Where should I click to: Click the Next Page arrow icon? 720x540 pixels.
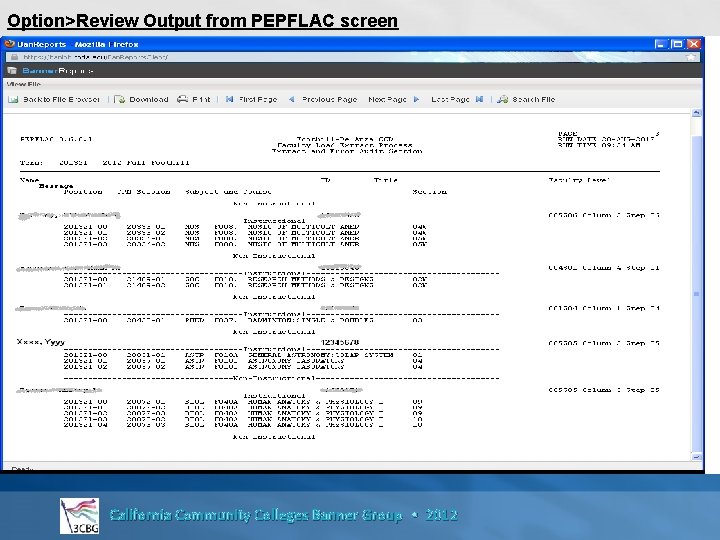pos(416,99)
